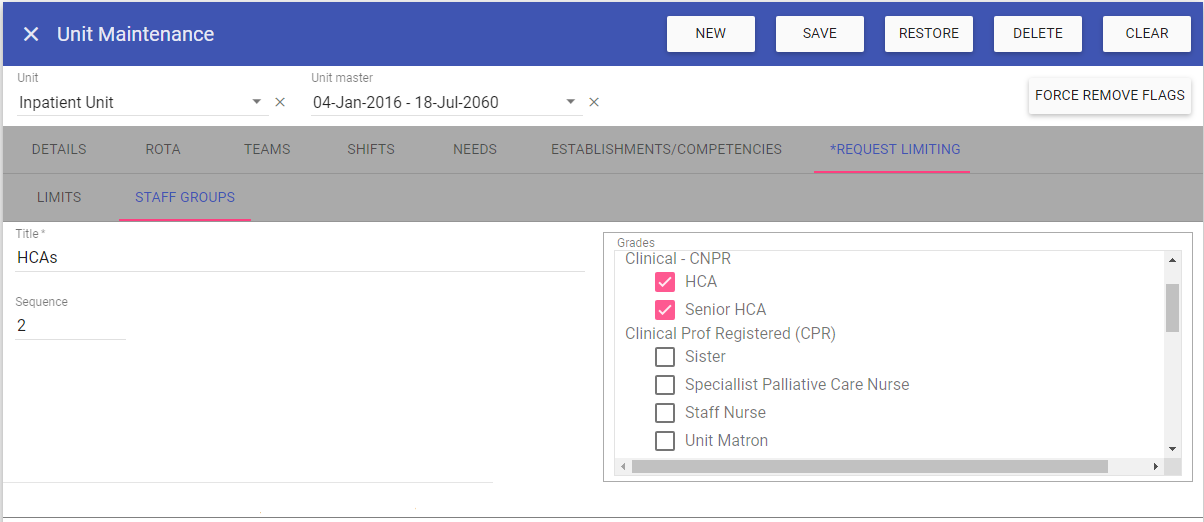This screenshot has width=1204, height=522.
Task: Close the Unit Maintenance panel
Action: tap(31, 34)
